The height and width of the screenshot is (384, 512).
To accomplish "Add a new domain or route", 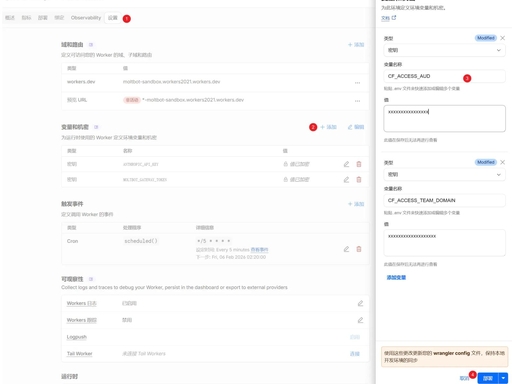I will coord(356,45).
